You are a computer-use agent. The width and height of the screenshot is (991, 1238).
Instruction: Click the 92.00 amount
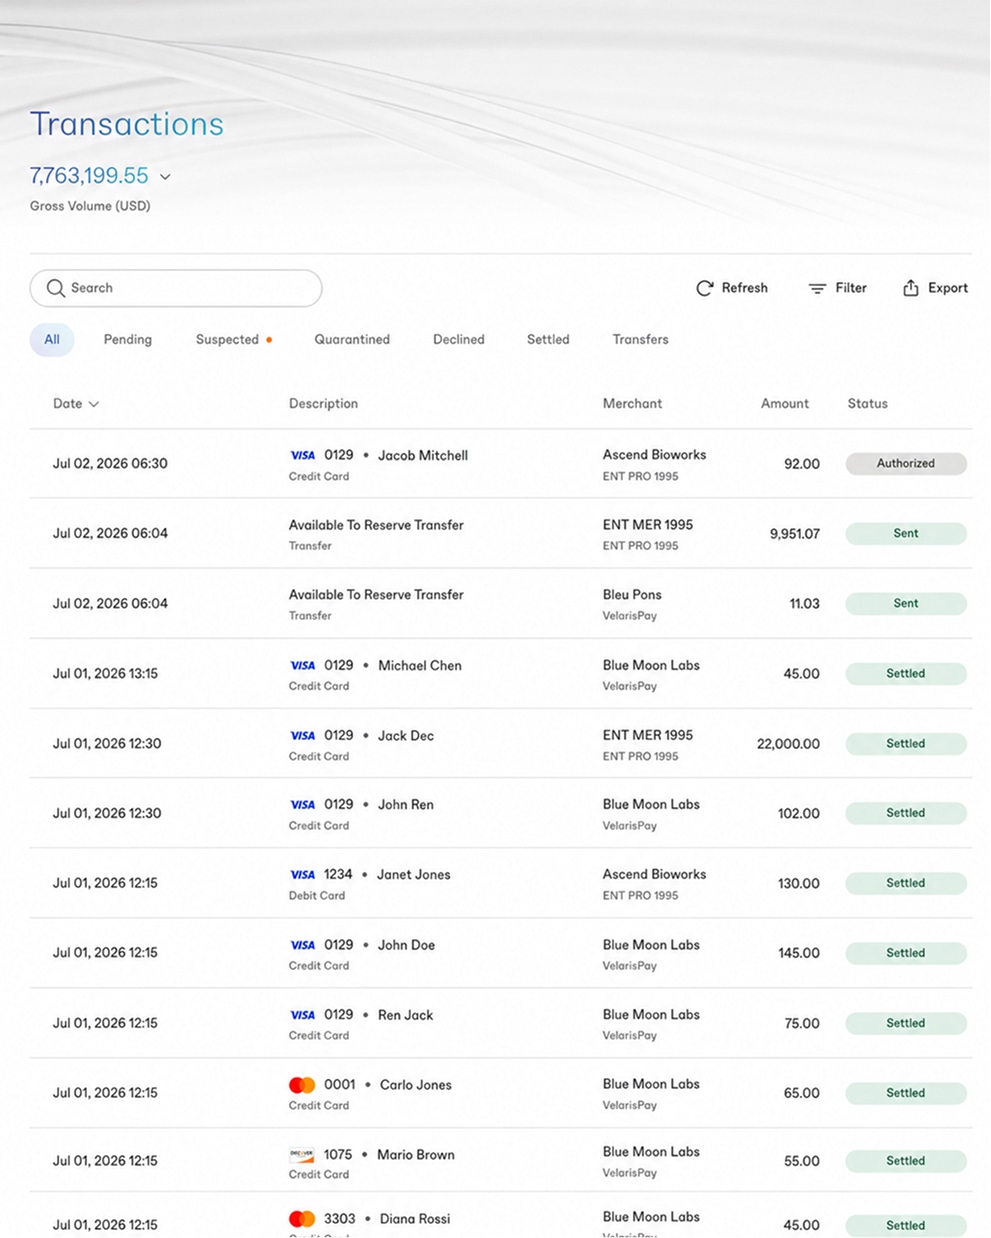pyautogui.click(x=802, y=464)
